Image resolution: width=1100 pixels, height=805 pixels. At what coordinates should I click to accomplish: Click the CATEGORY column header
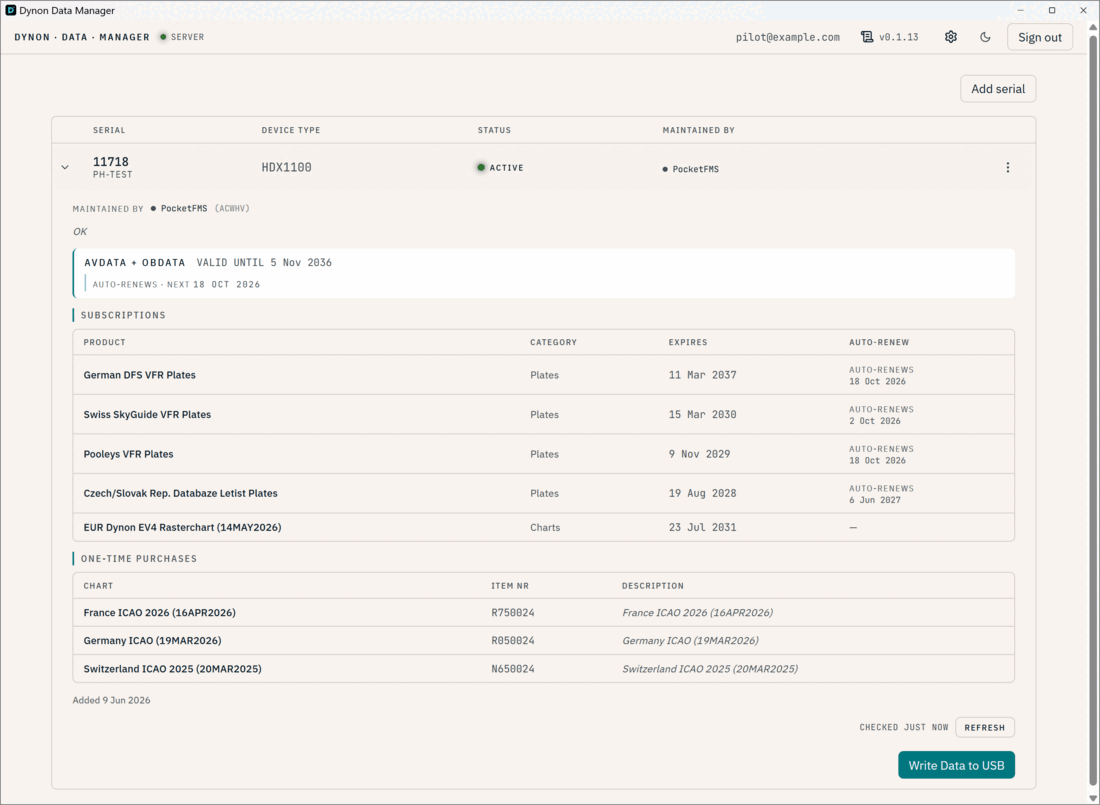tap(554, 342)
